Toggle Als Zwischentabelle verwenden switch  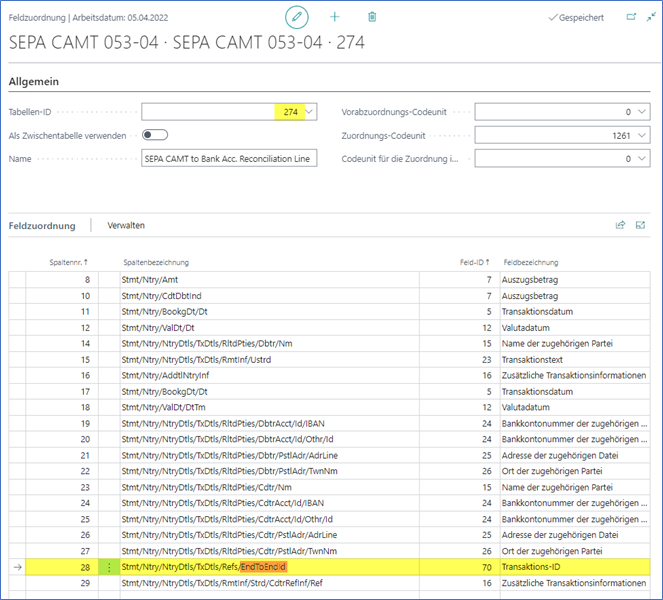click(x=155, y=135)
